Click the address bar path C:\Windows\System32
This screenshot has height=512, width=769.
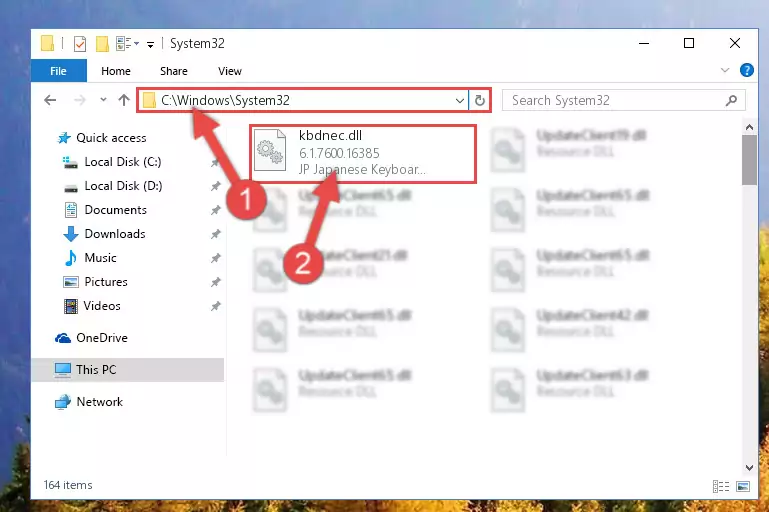(226, 101)
